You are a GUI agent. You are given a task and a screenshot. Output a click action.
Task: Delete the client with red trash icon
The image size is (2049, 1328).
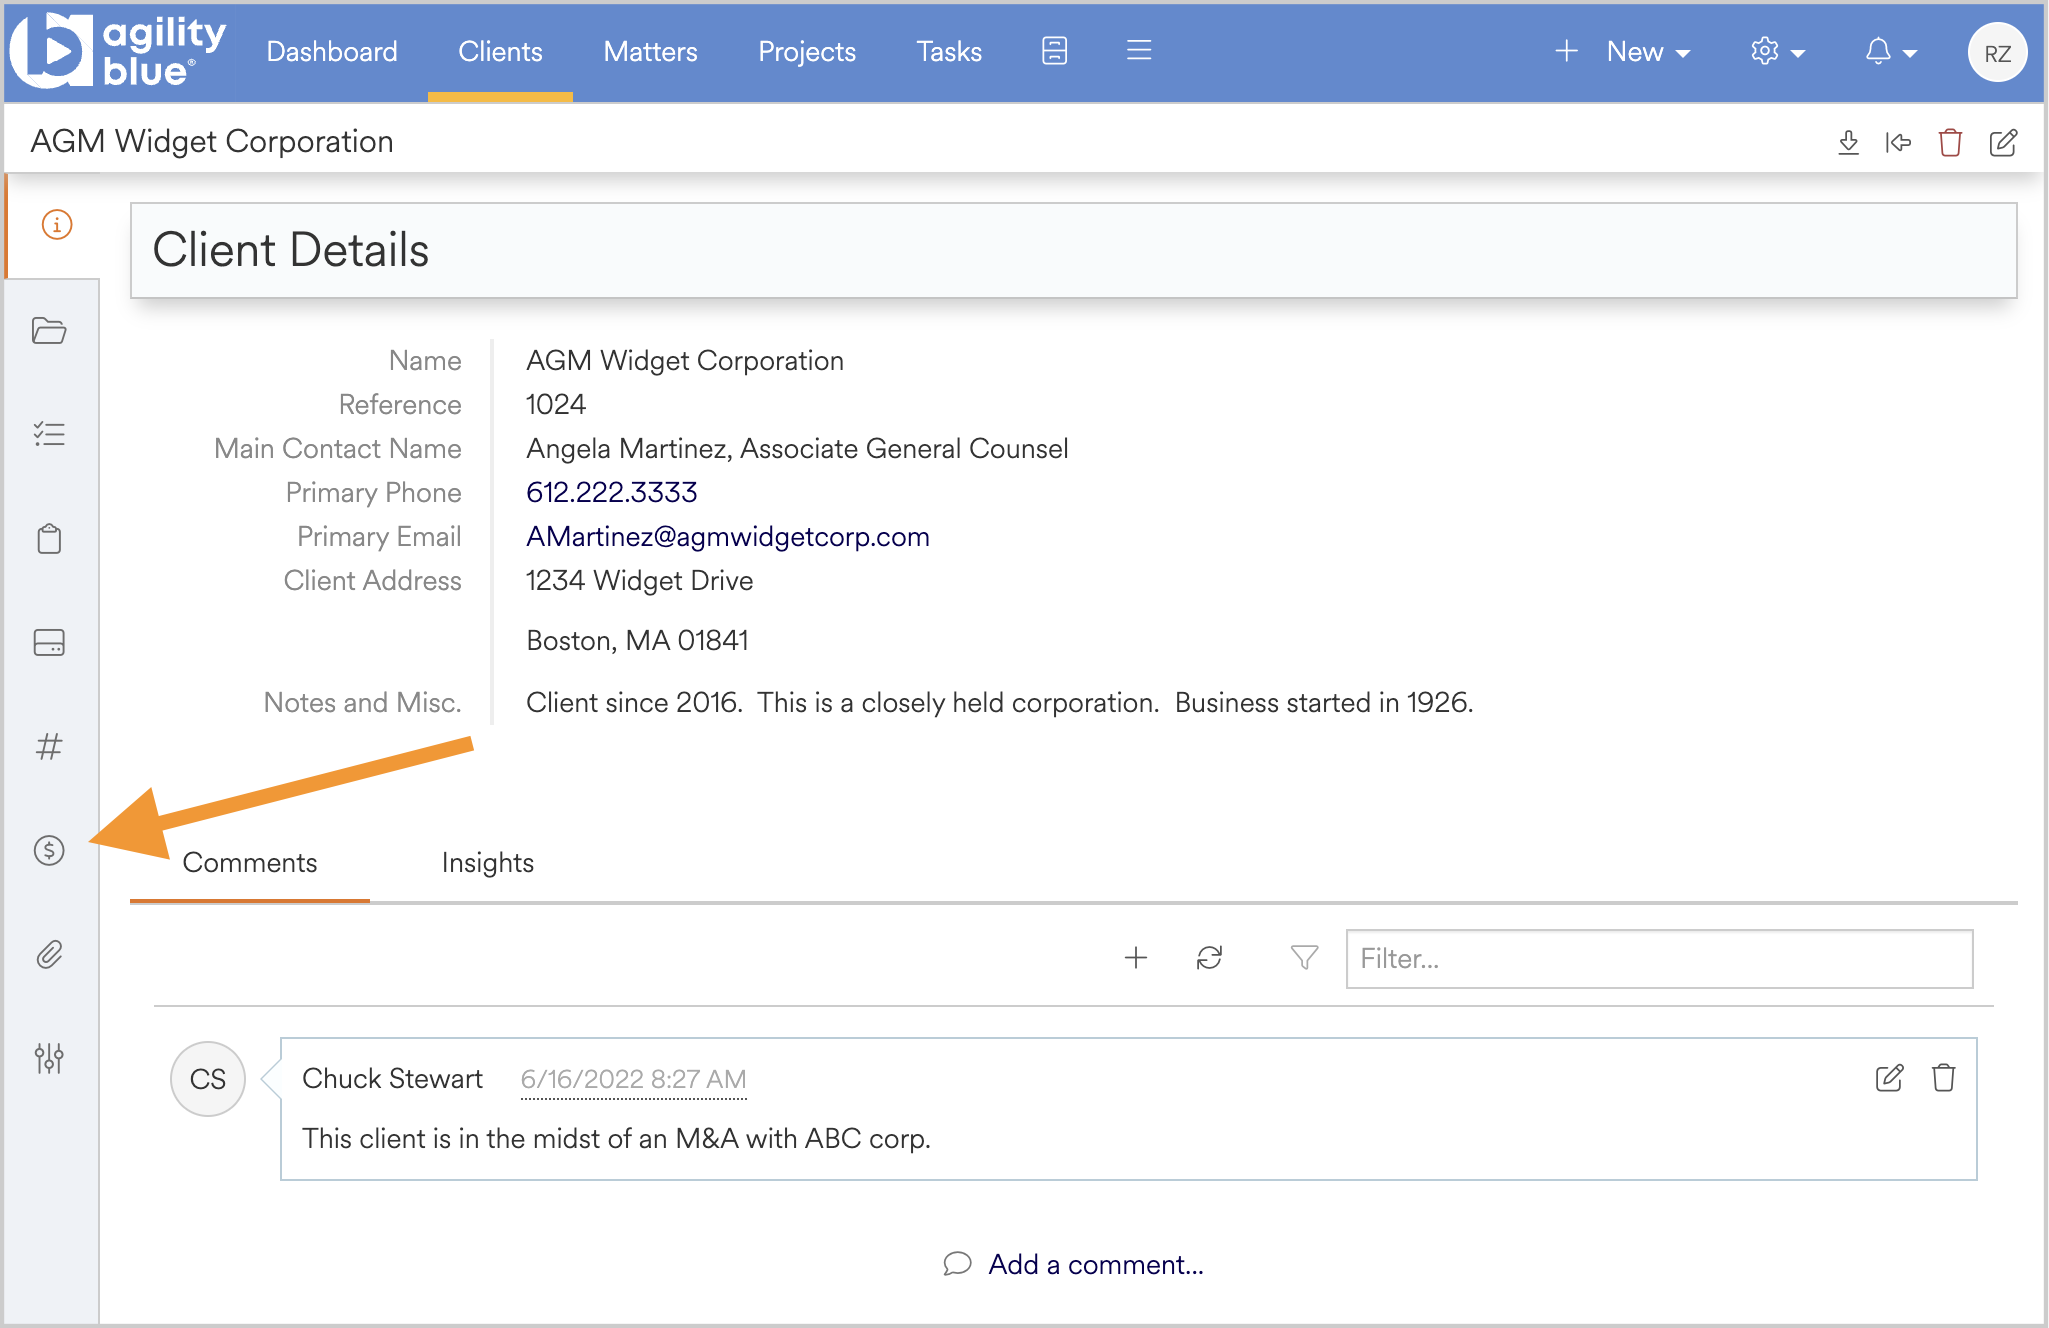[x=1950, y=143]
